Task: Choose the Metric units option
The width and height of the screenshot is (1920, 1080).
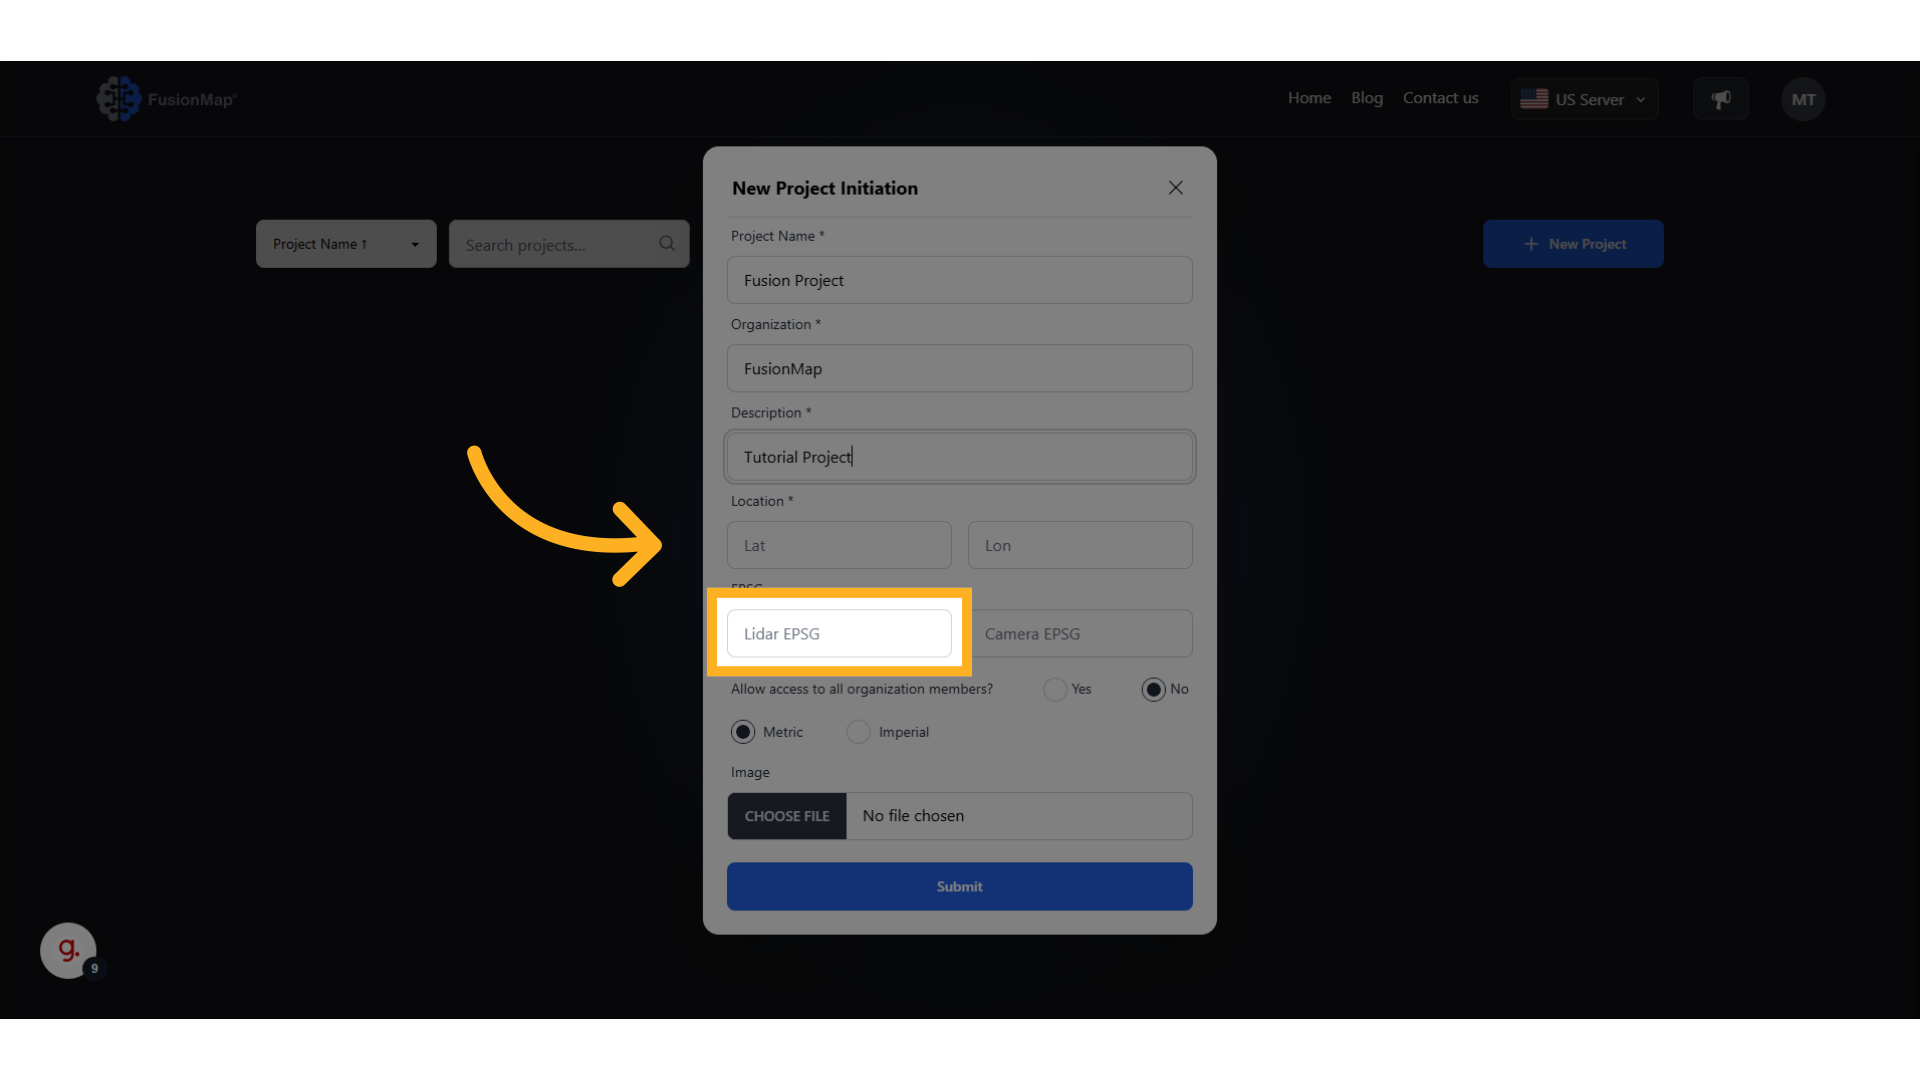Action: coord(743,732)
